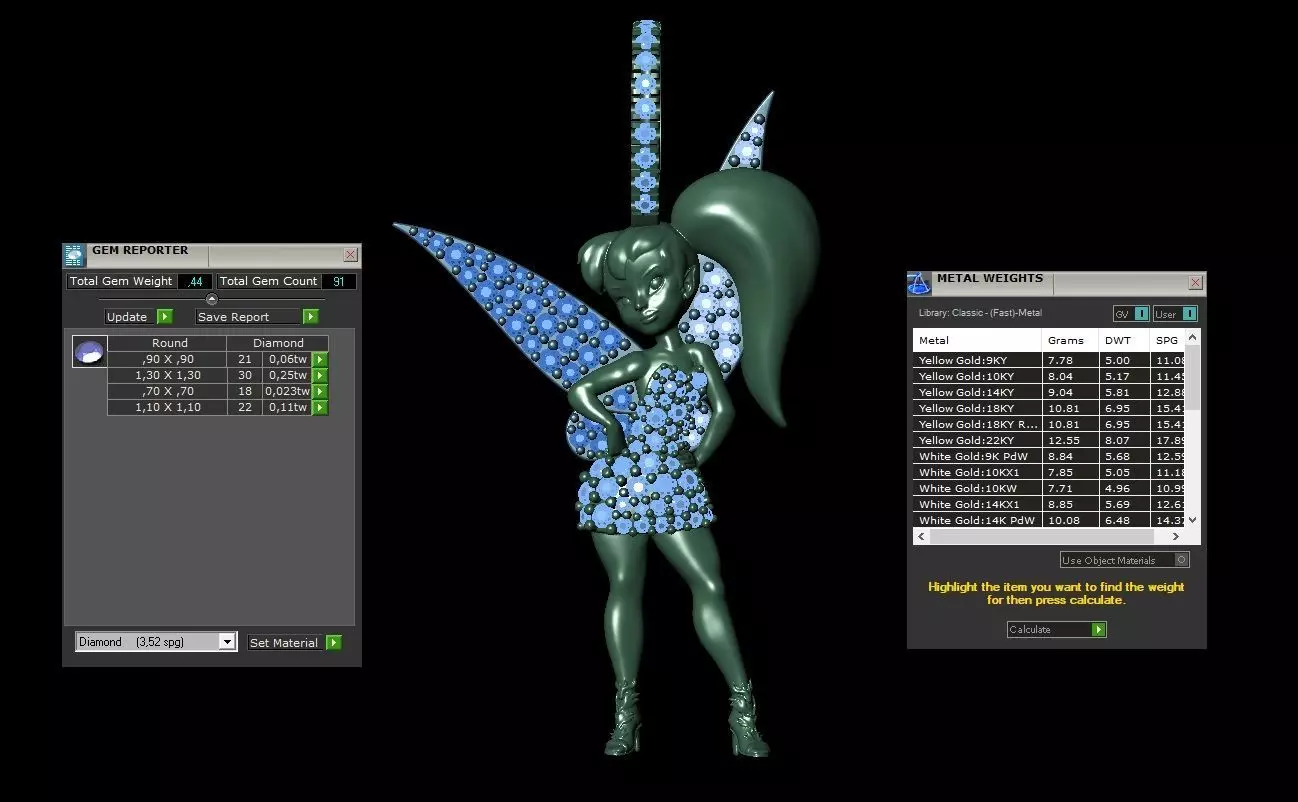Click the Total Gem Weight value field
This screenshot has width=1298, height=802.
point(195,282)
